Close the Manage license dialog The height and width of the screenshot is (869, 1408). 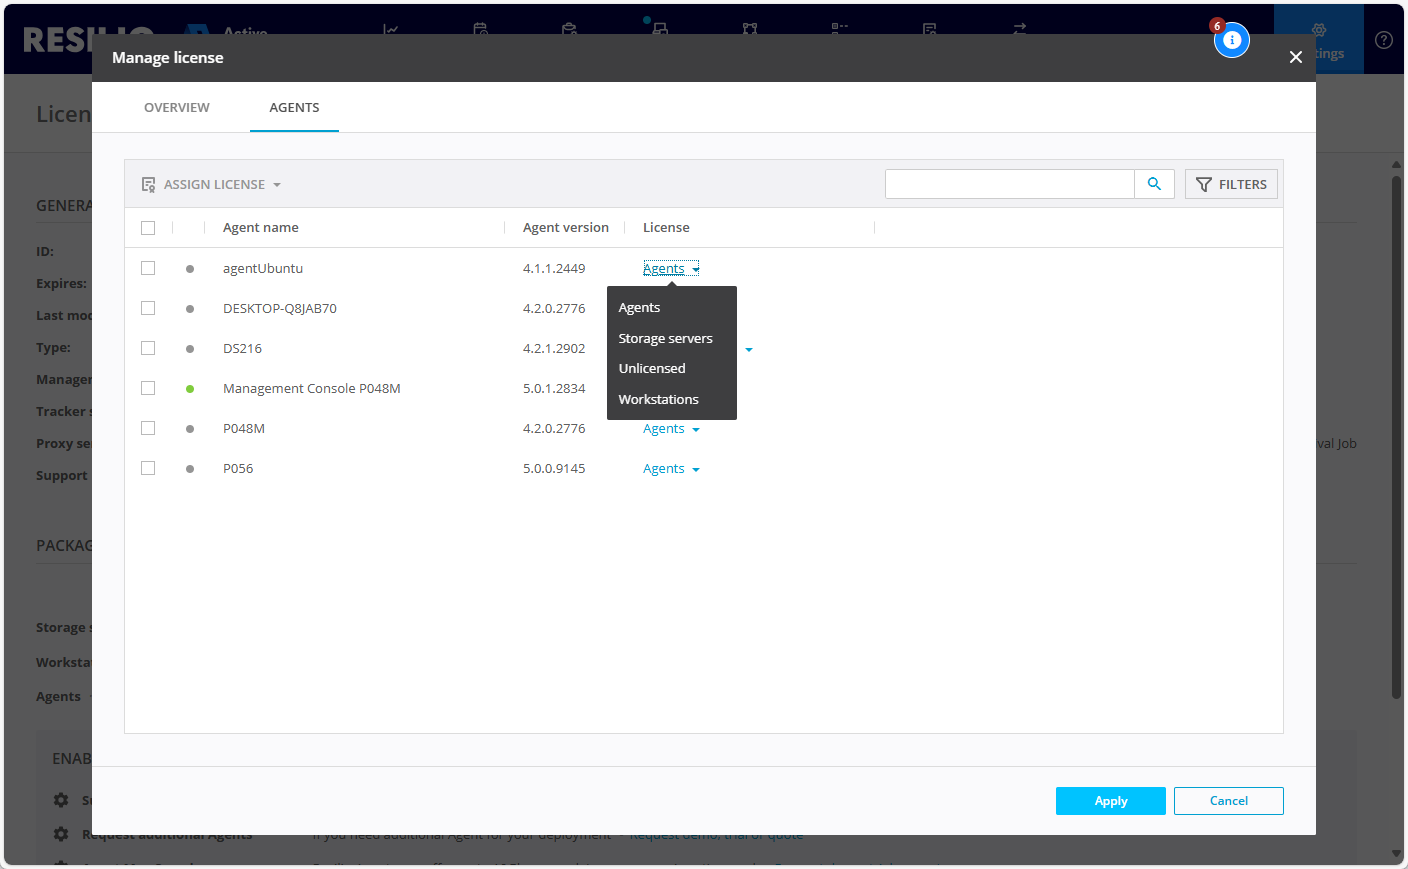[x=1295, y=57]
